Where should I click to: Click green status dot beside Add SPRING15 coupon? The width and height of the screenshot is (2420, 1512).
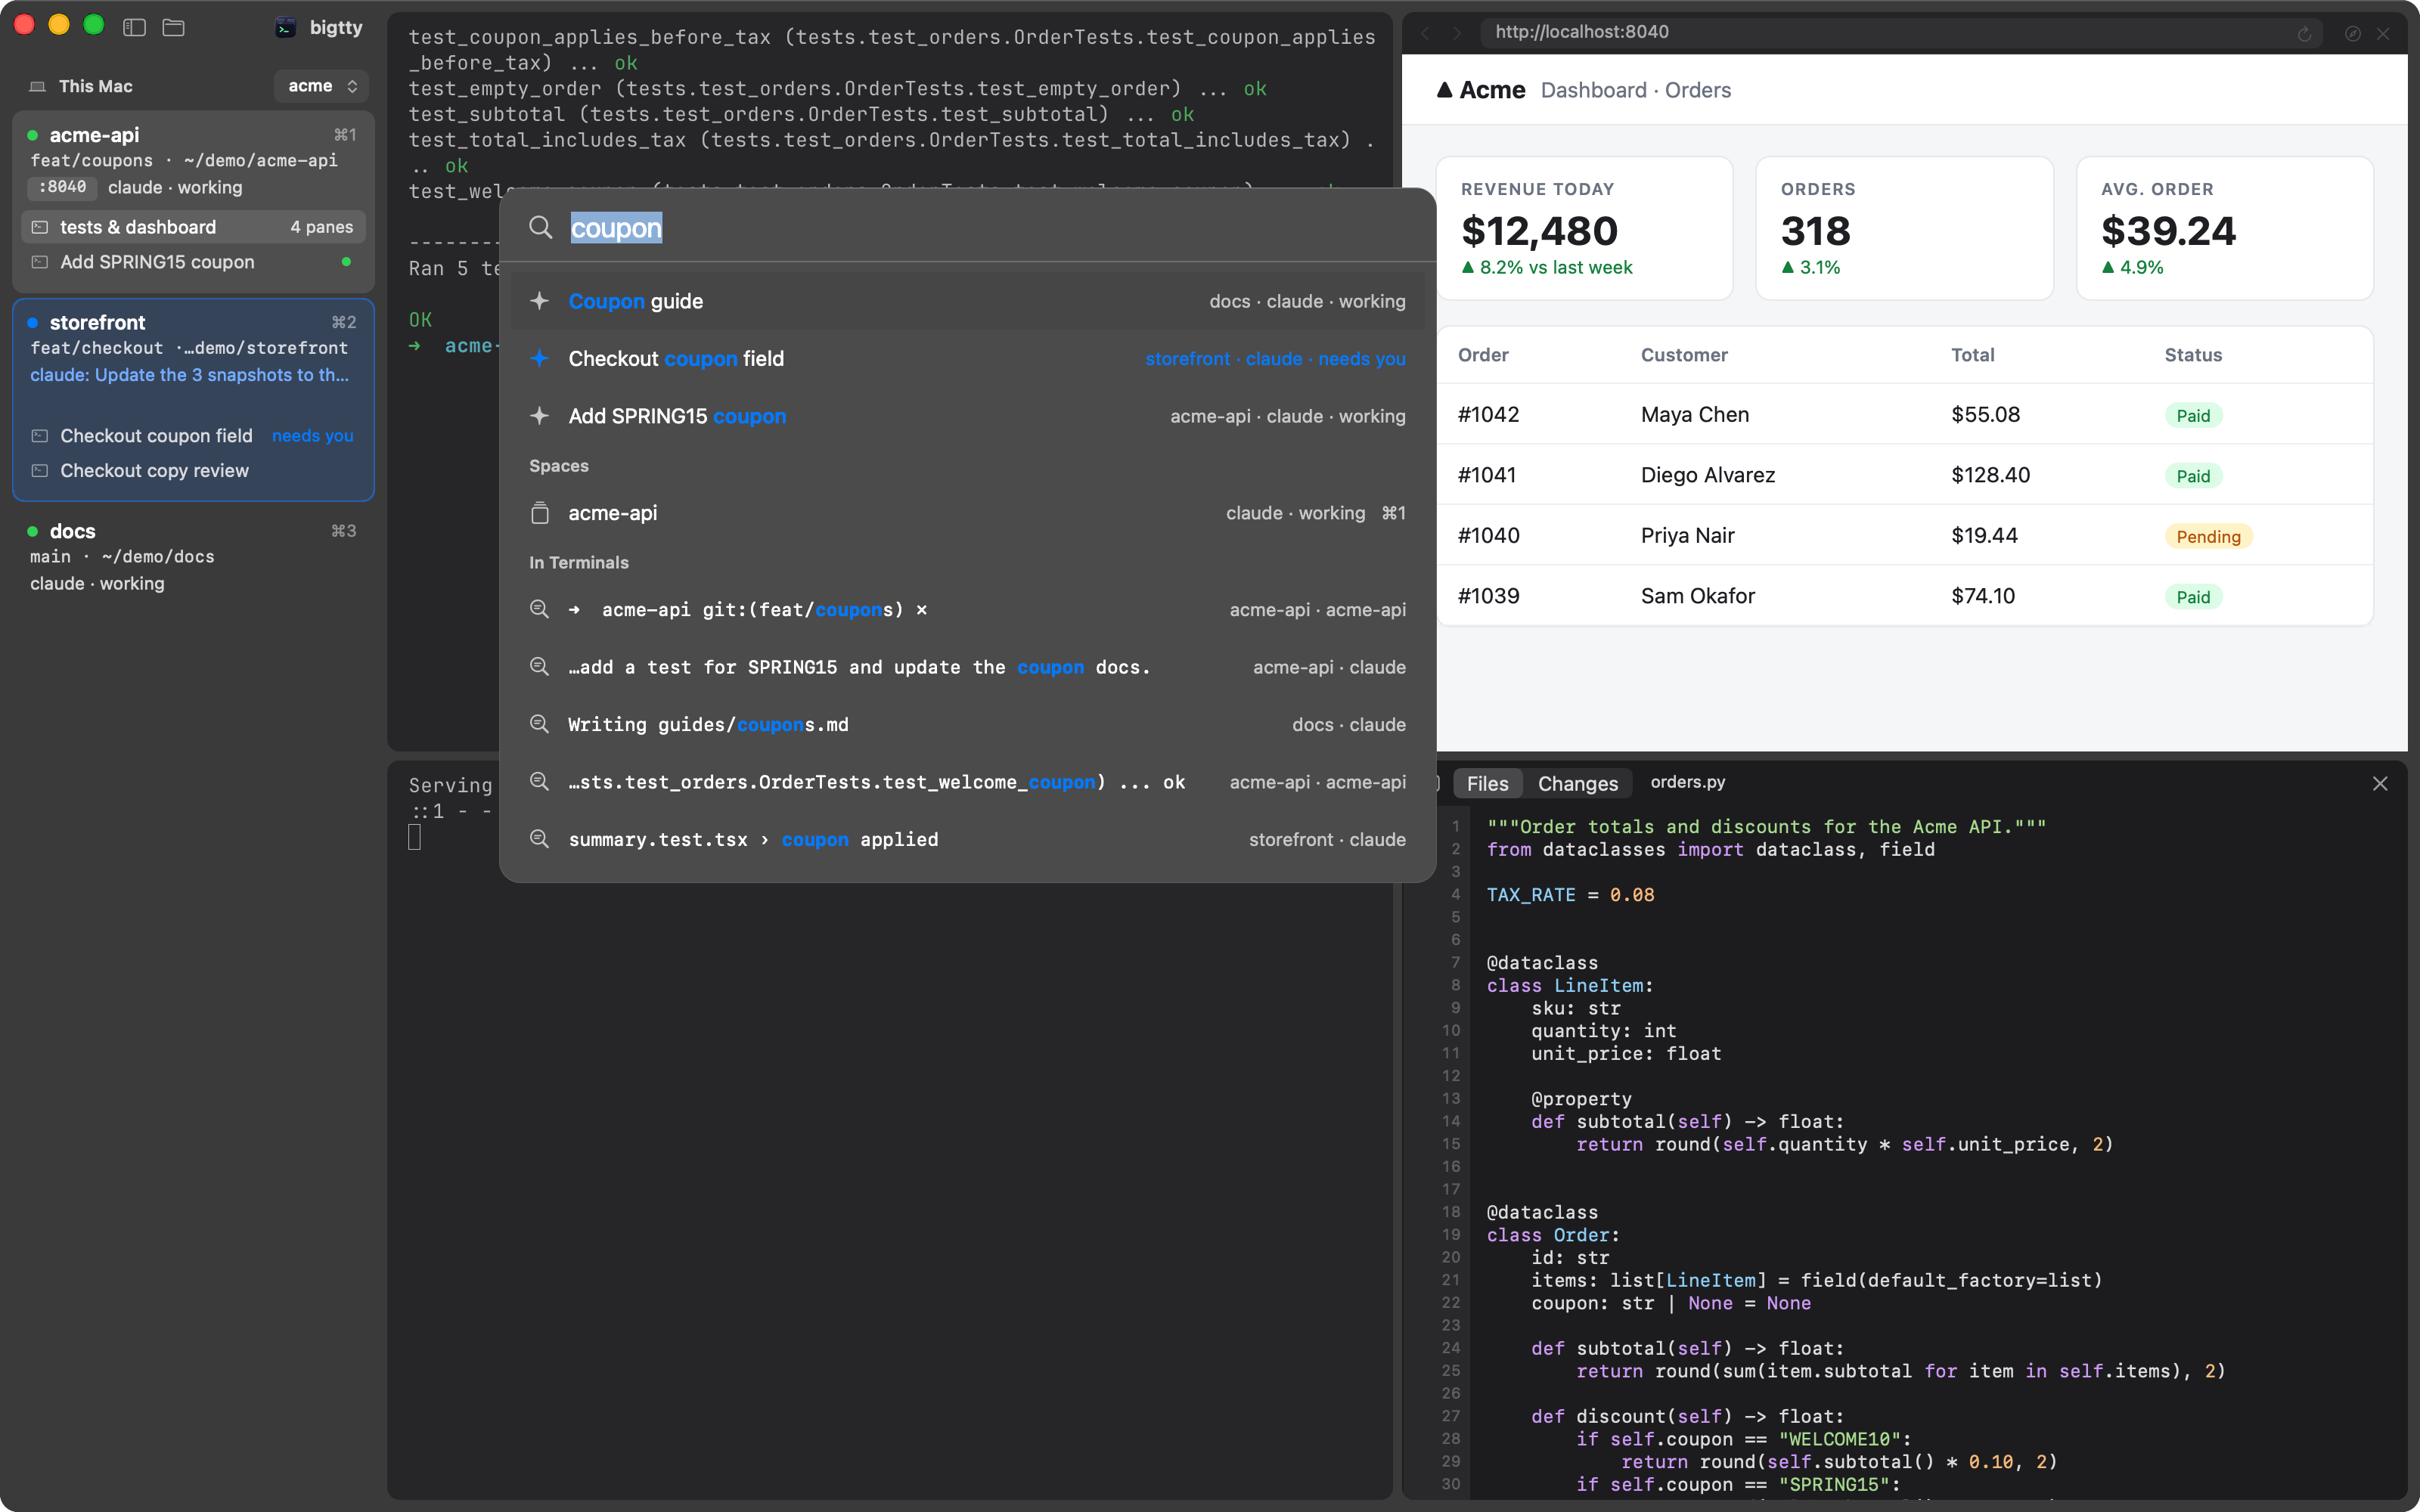(346, 262)
